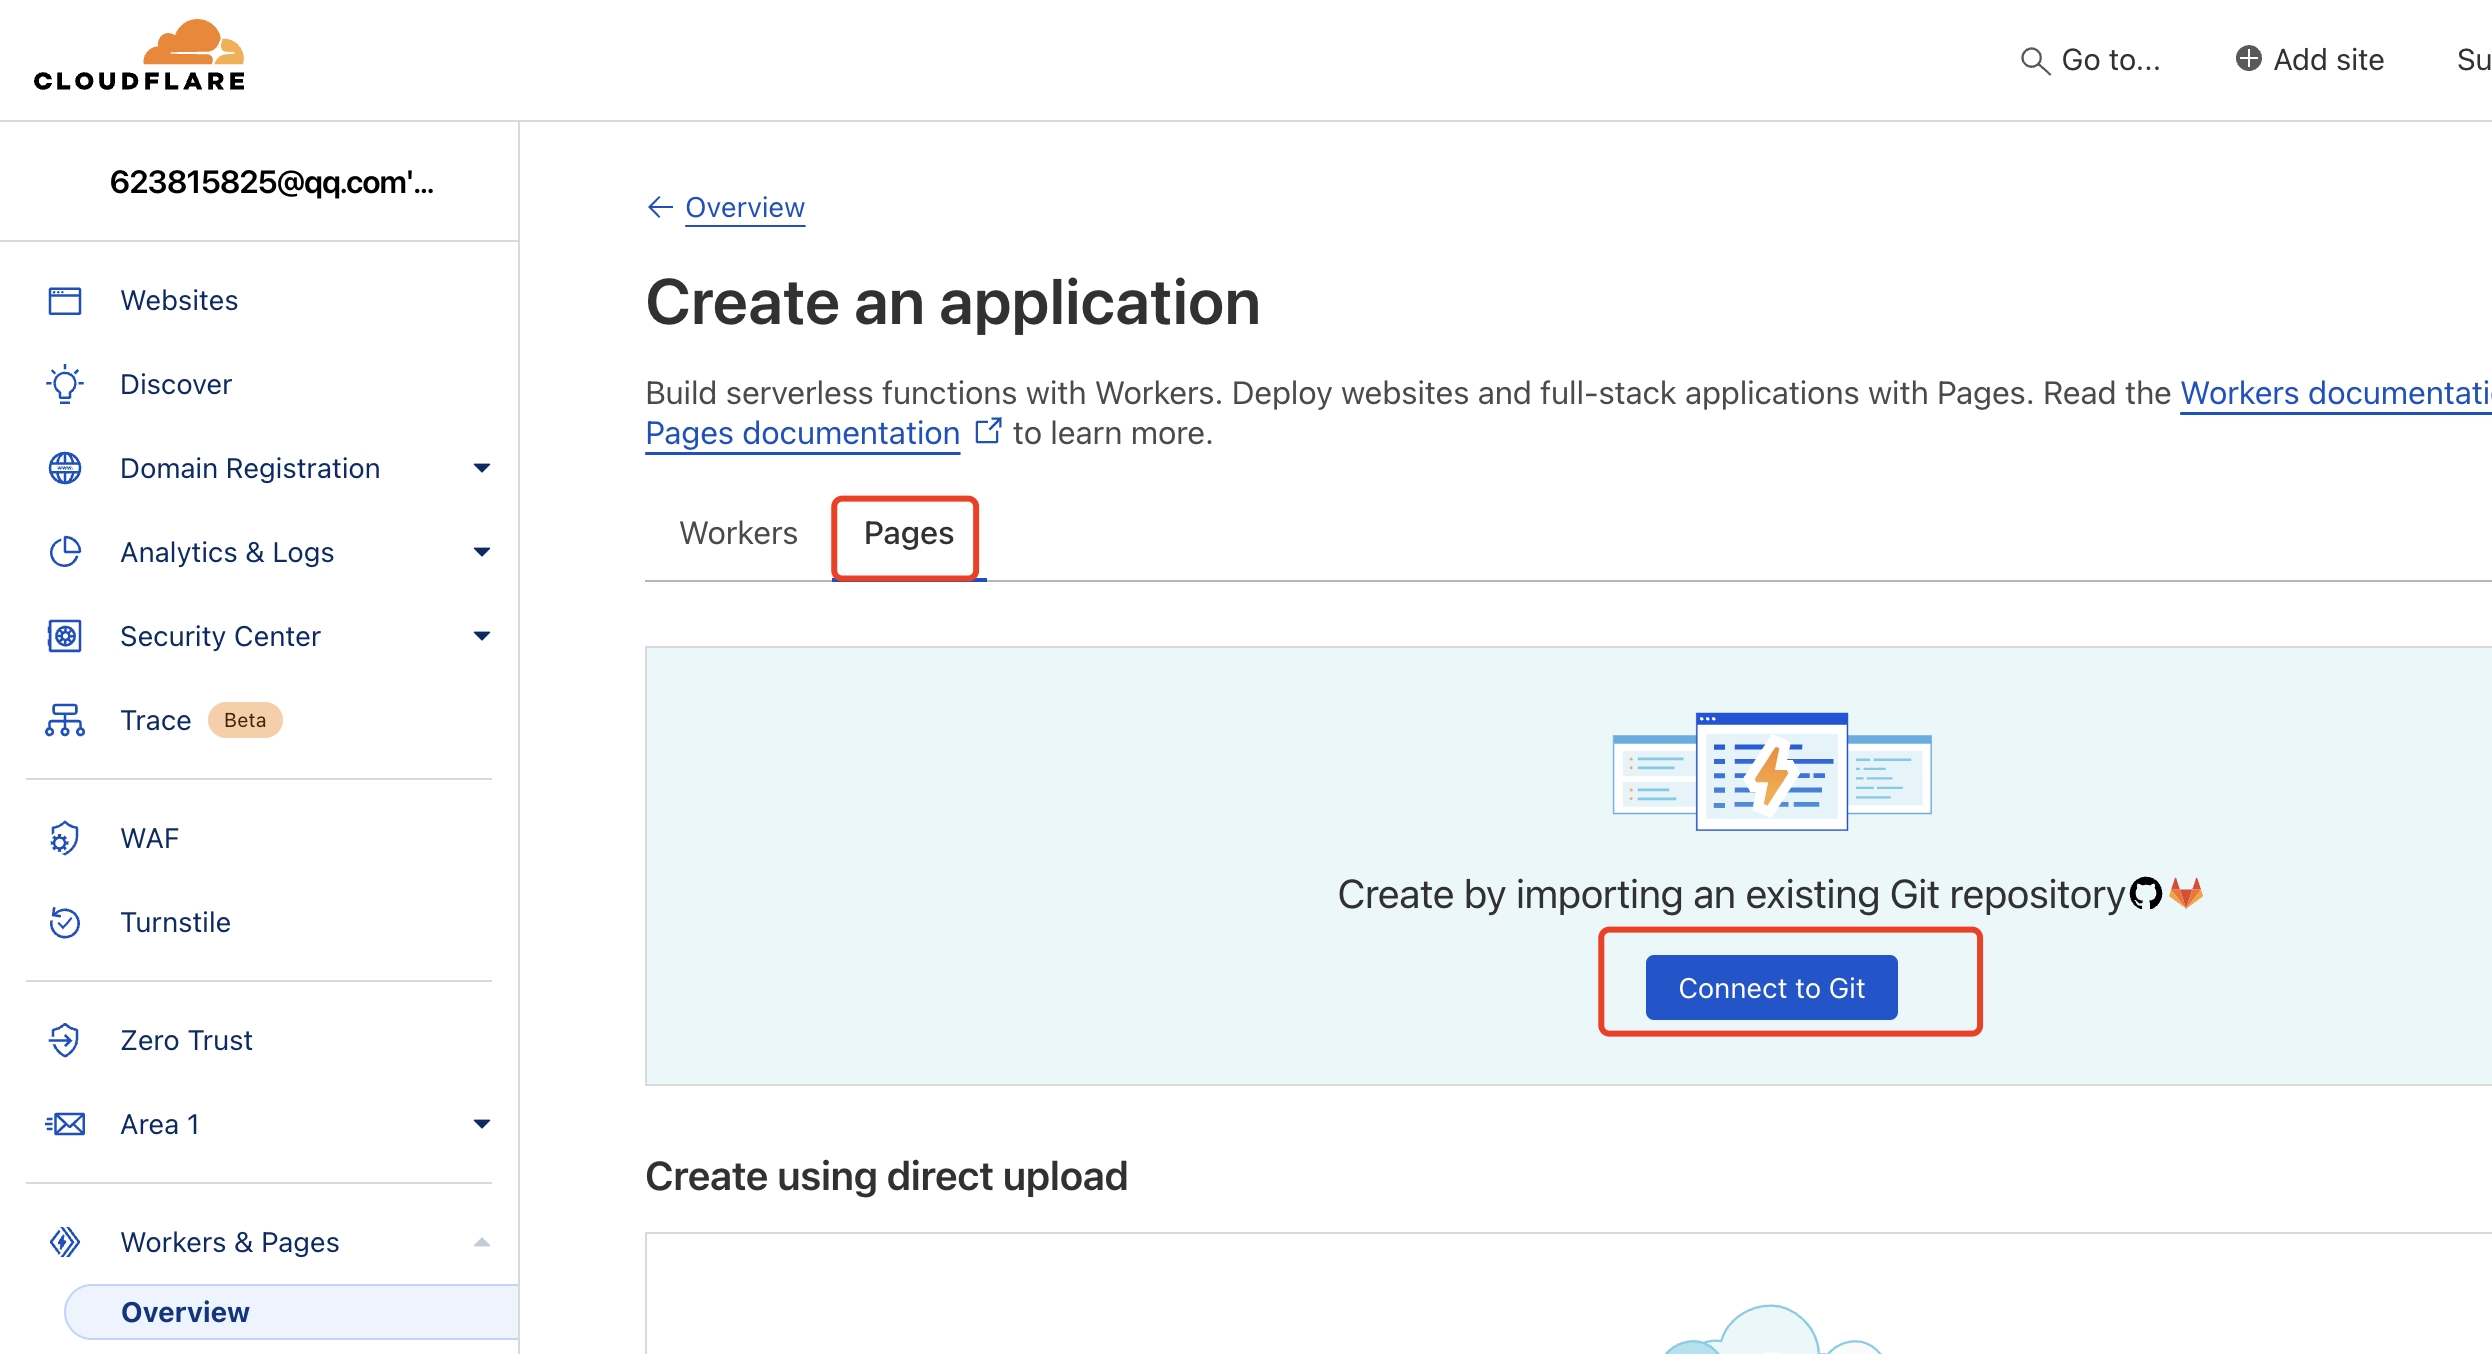This screenshot has width=2492, height=1354.
Task: Click the Create an application heading
Action: (x=953, y=303)
